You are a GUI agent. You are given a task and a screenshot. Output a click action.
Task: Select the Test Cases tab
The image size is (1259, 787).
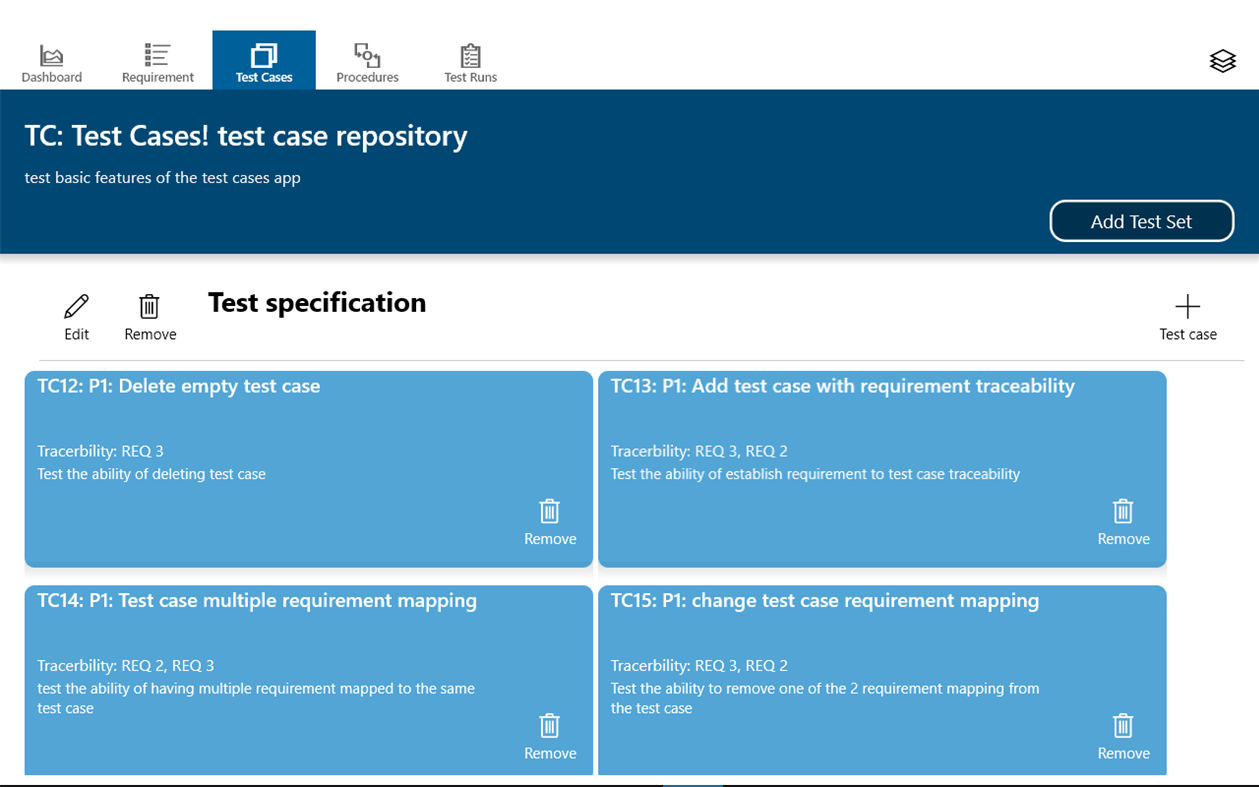[264, 62]
